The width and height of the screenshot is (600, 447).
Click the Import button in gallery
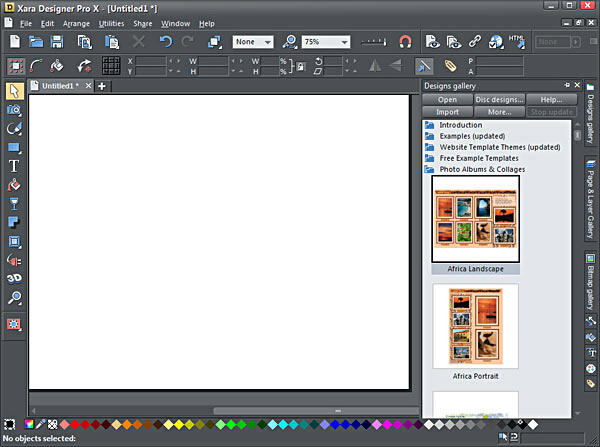point(447,112)
